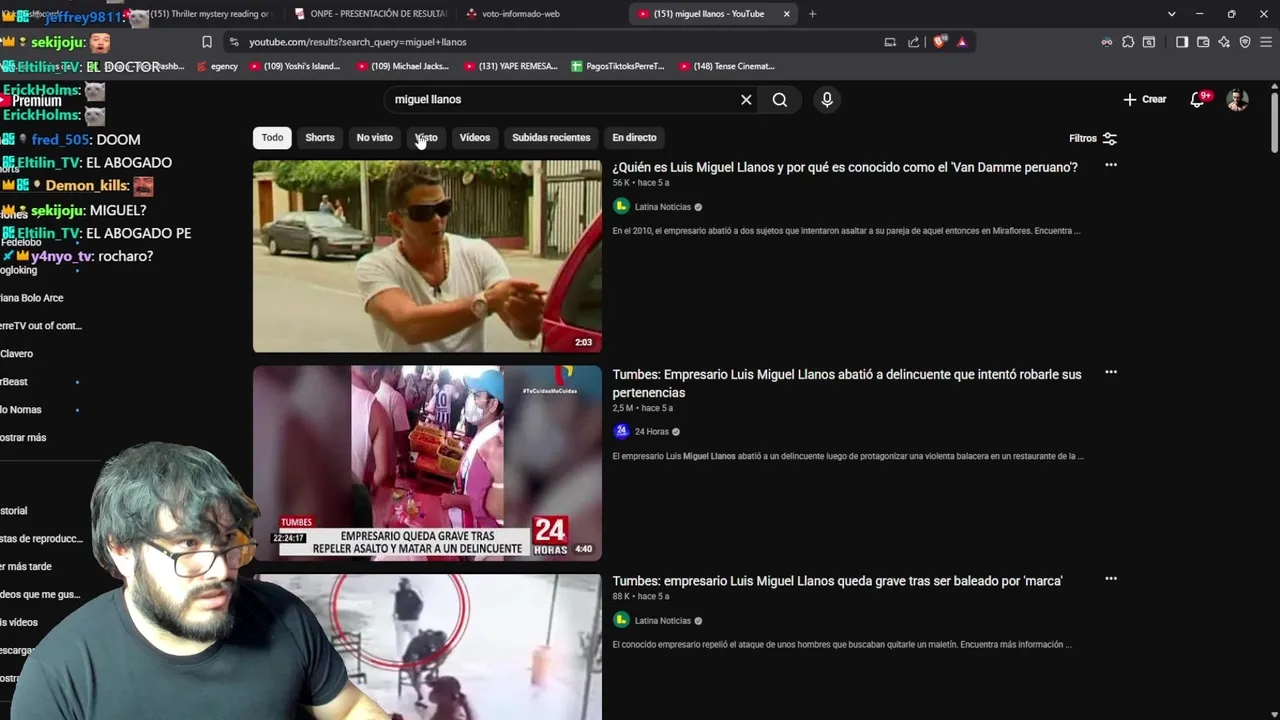Bookmark this page with the bookmark icon
1280x720 pixels.
[x=207, y=42]
